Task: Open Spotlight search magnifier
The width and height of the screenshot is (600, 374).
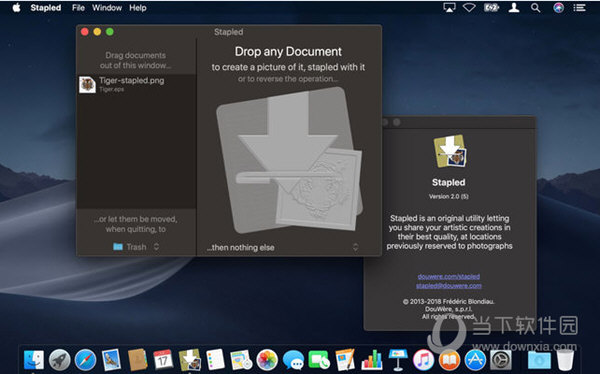Action: pos(535,8)
